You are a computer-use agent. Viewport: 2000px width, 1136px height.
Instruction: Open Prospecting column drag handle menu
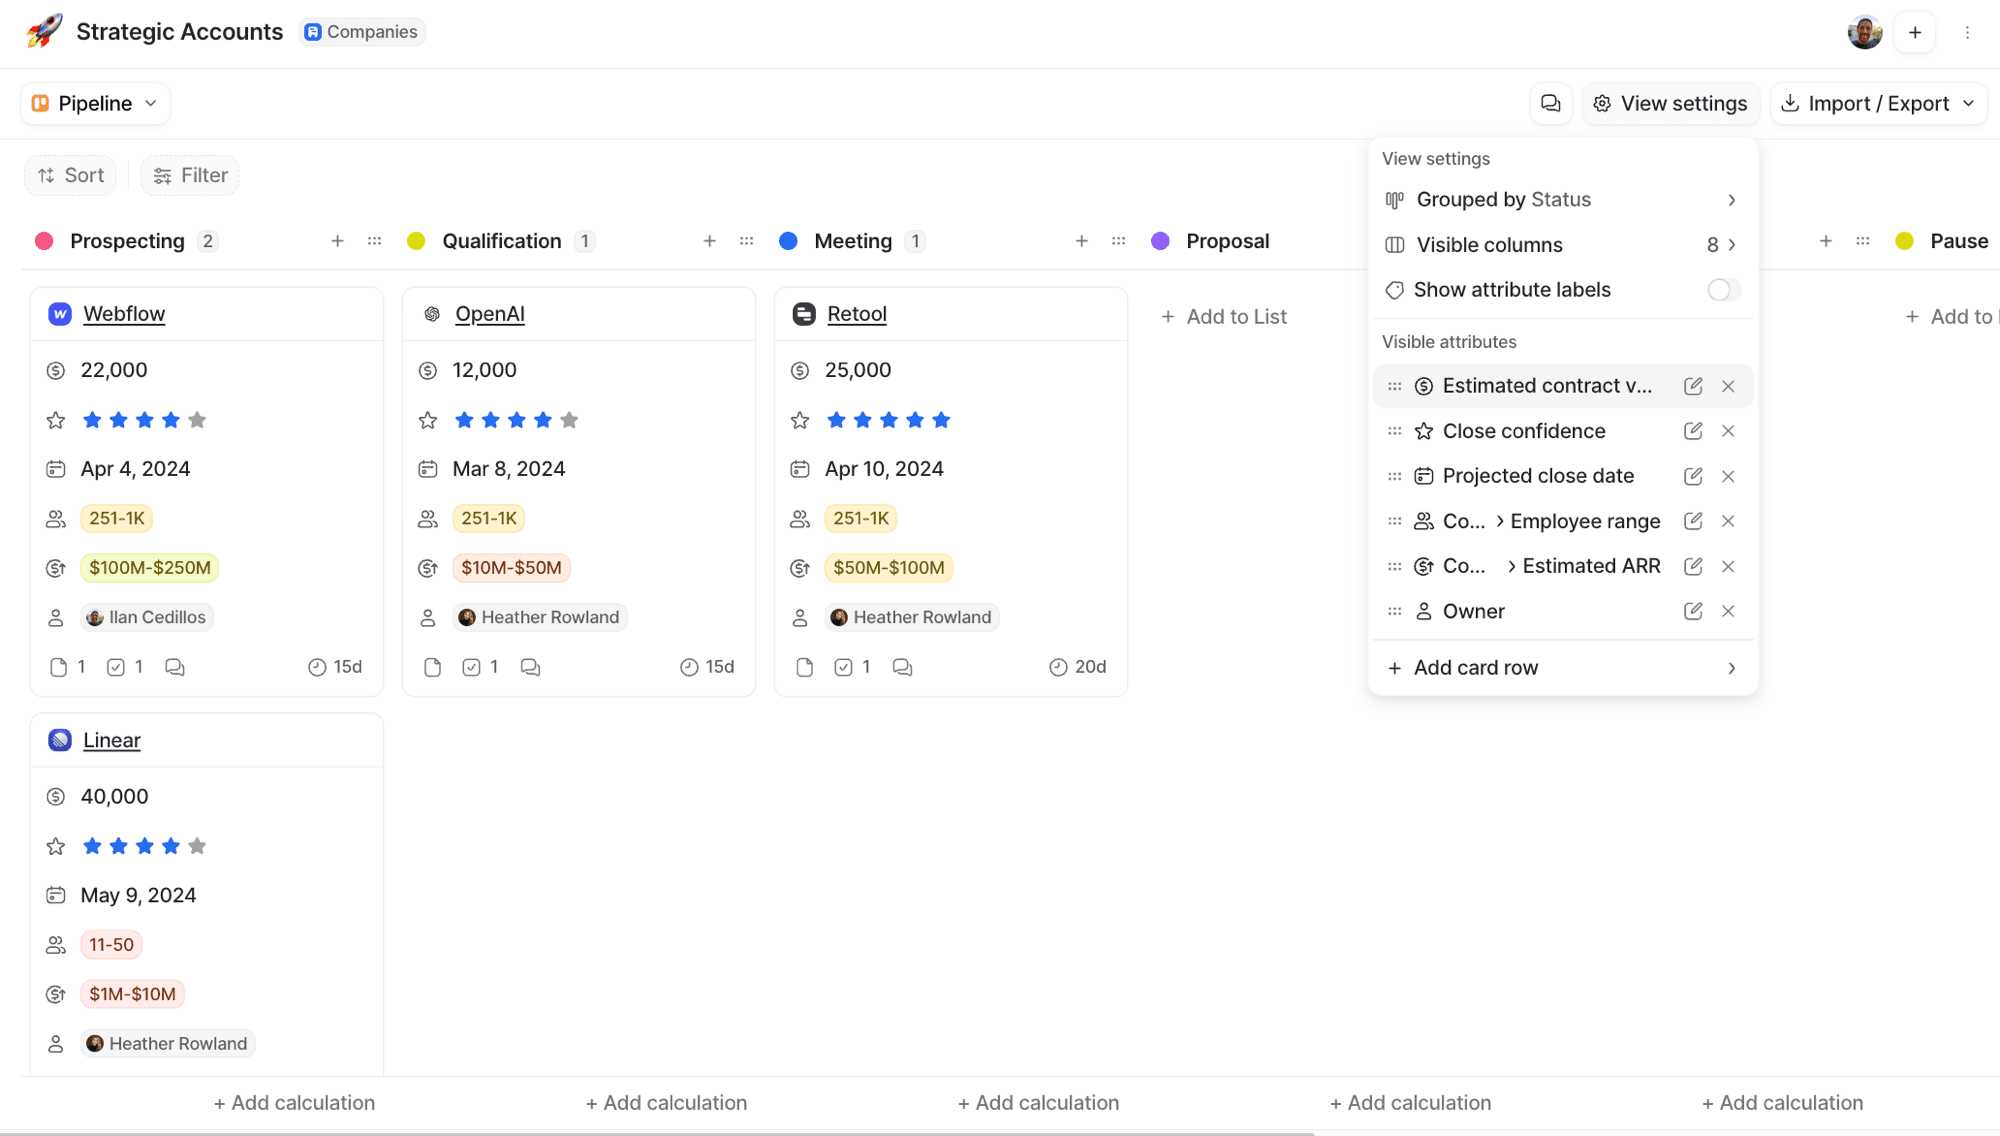point(374,241)
